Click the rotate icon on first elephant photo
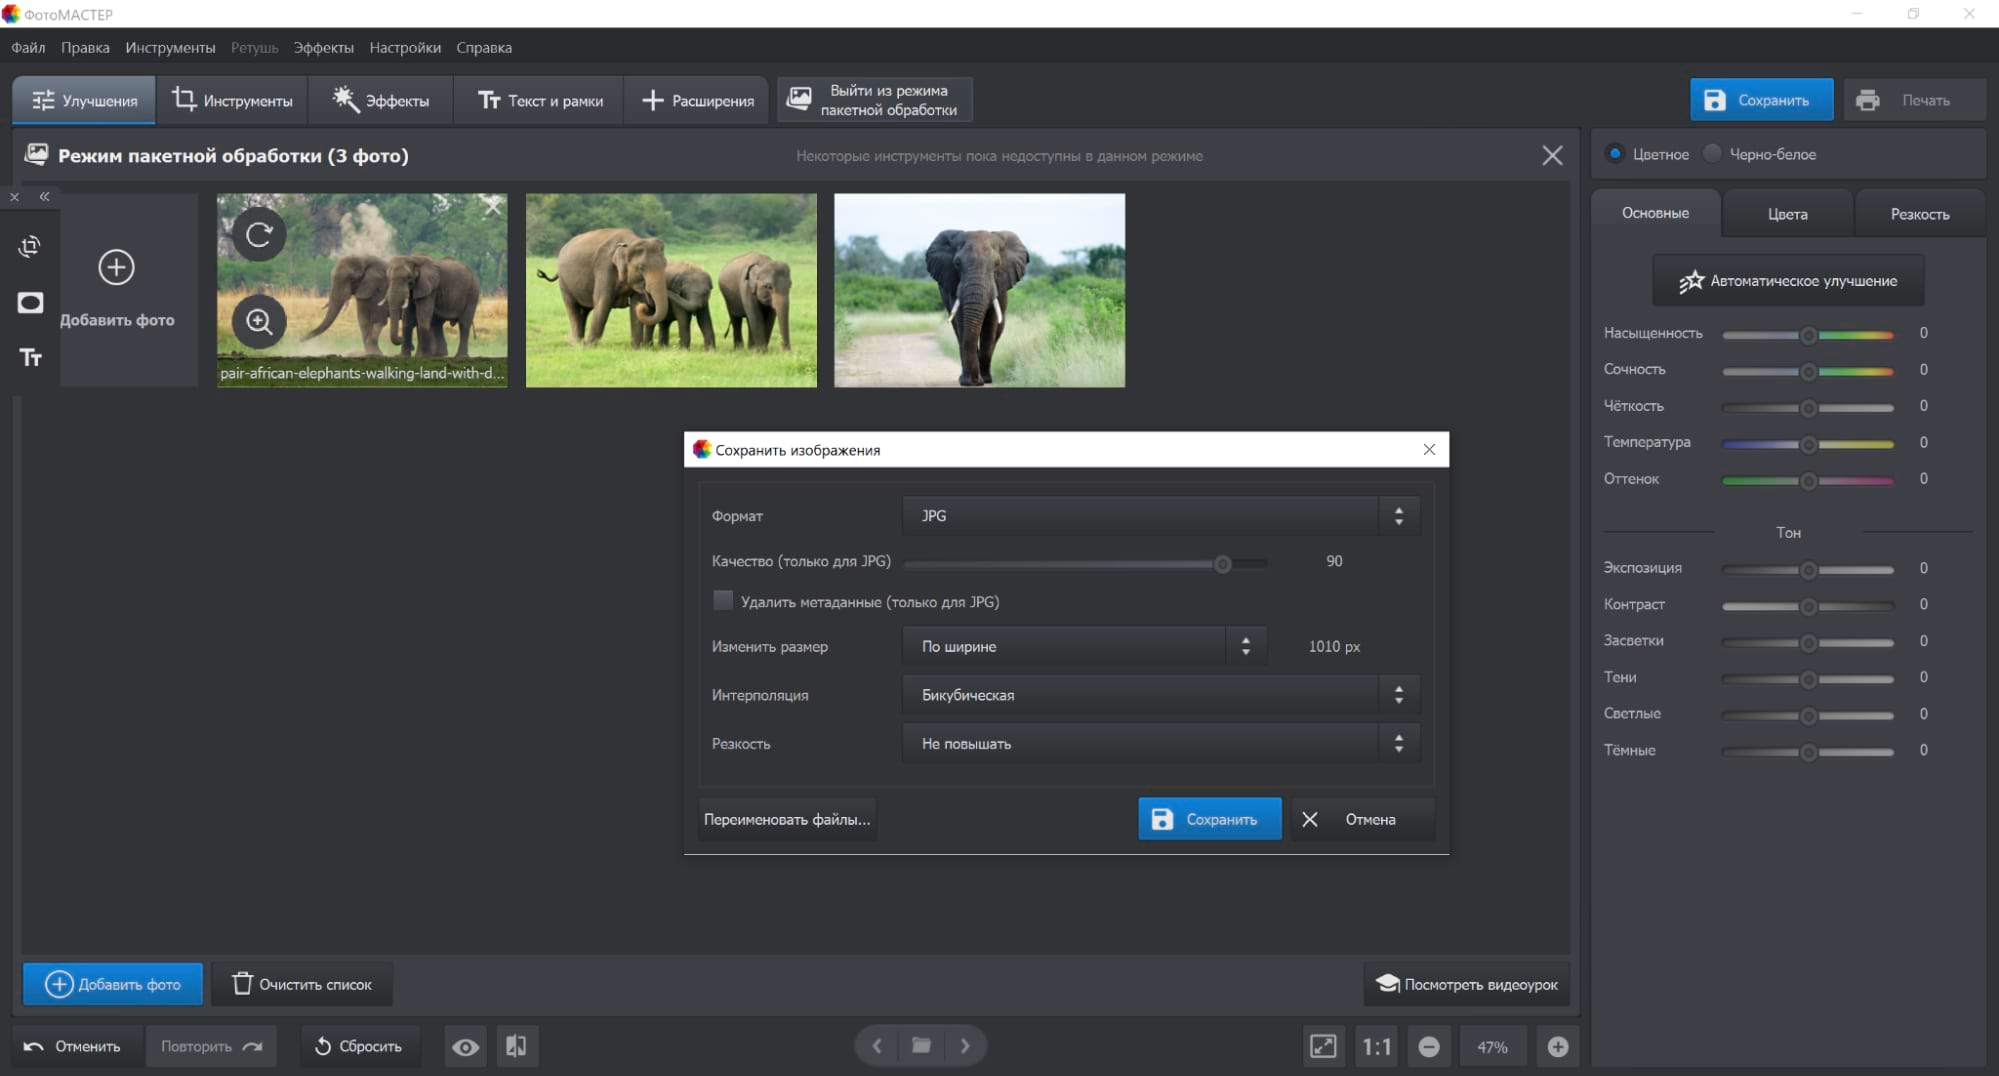The image size is (1999, 1076). point(259,235)
